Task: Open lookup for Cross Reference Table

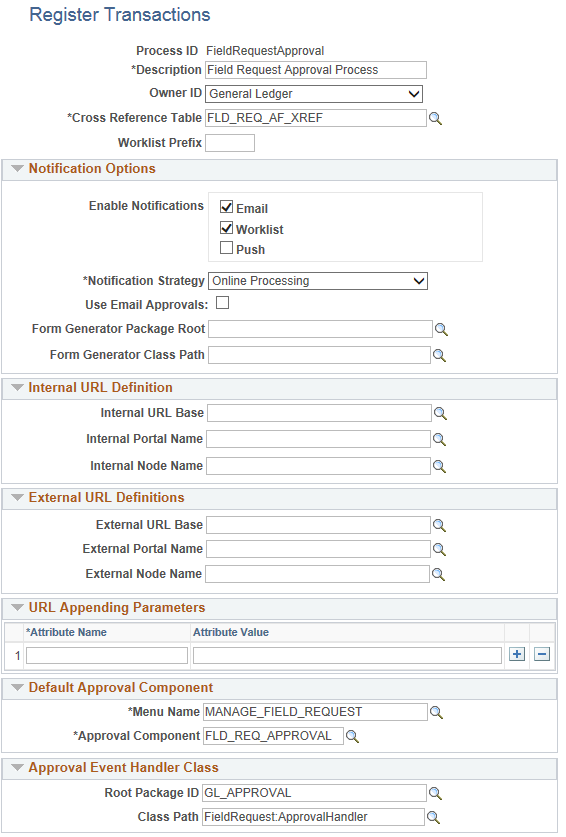Action: pos(435,119)
